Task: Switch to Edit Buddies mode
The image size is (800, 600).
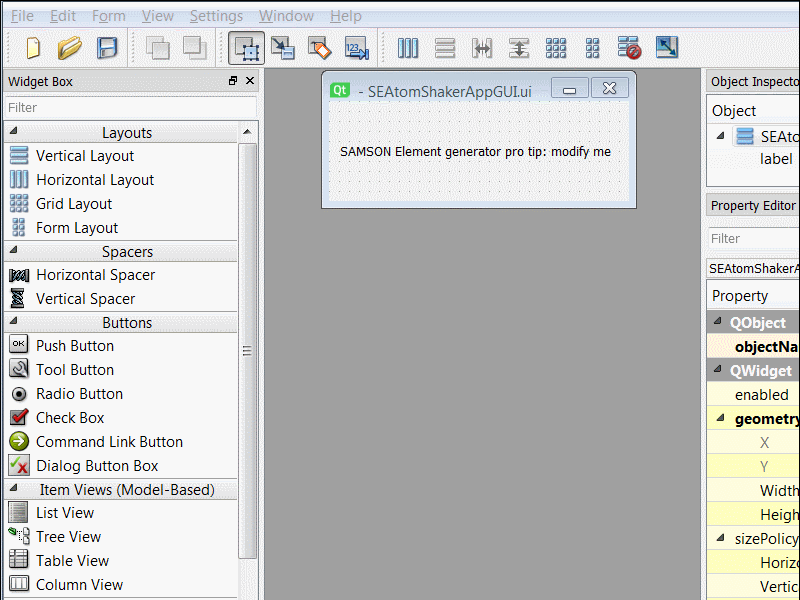Action: 320,47
